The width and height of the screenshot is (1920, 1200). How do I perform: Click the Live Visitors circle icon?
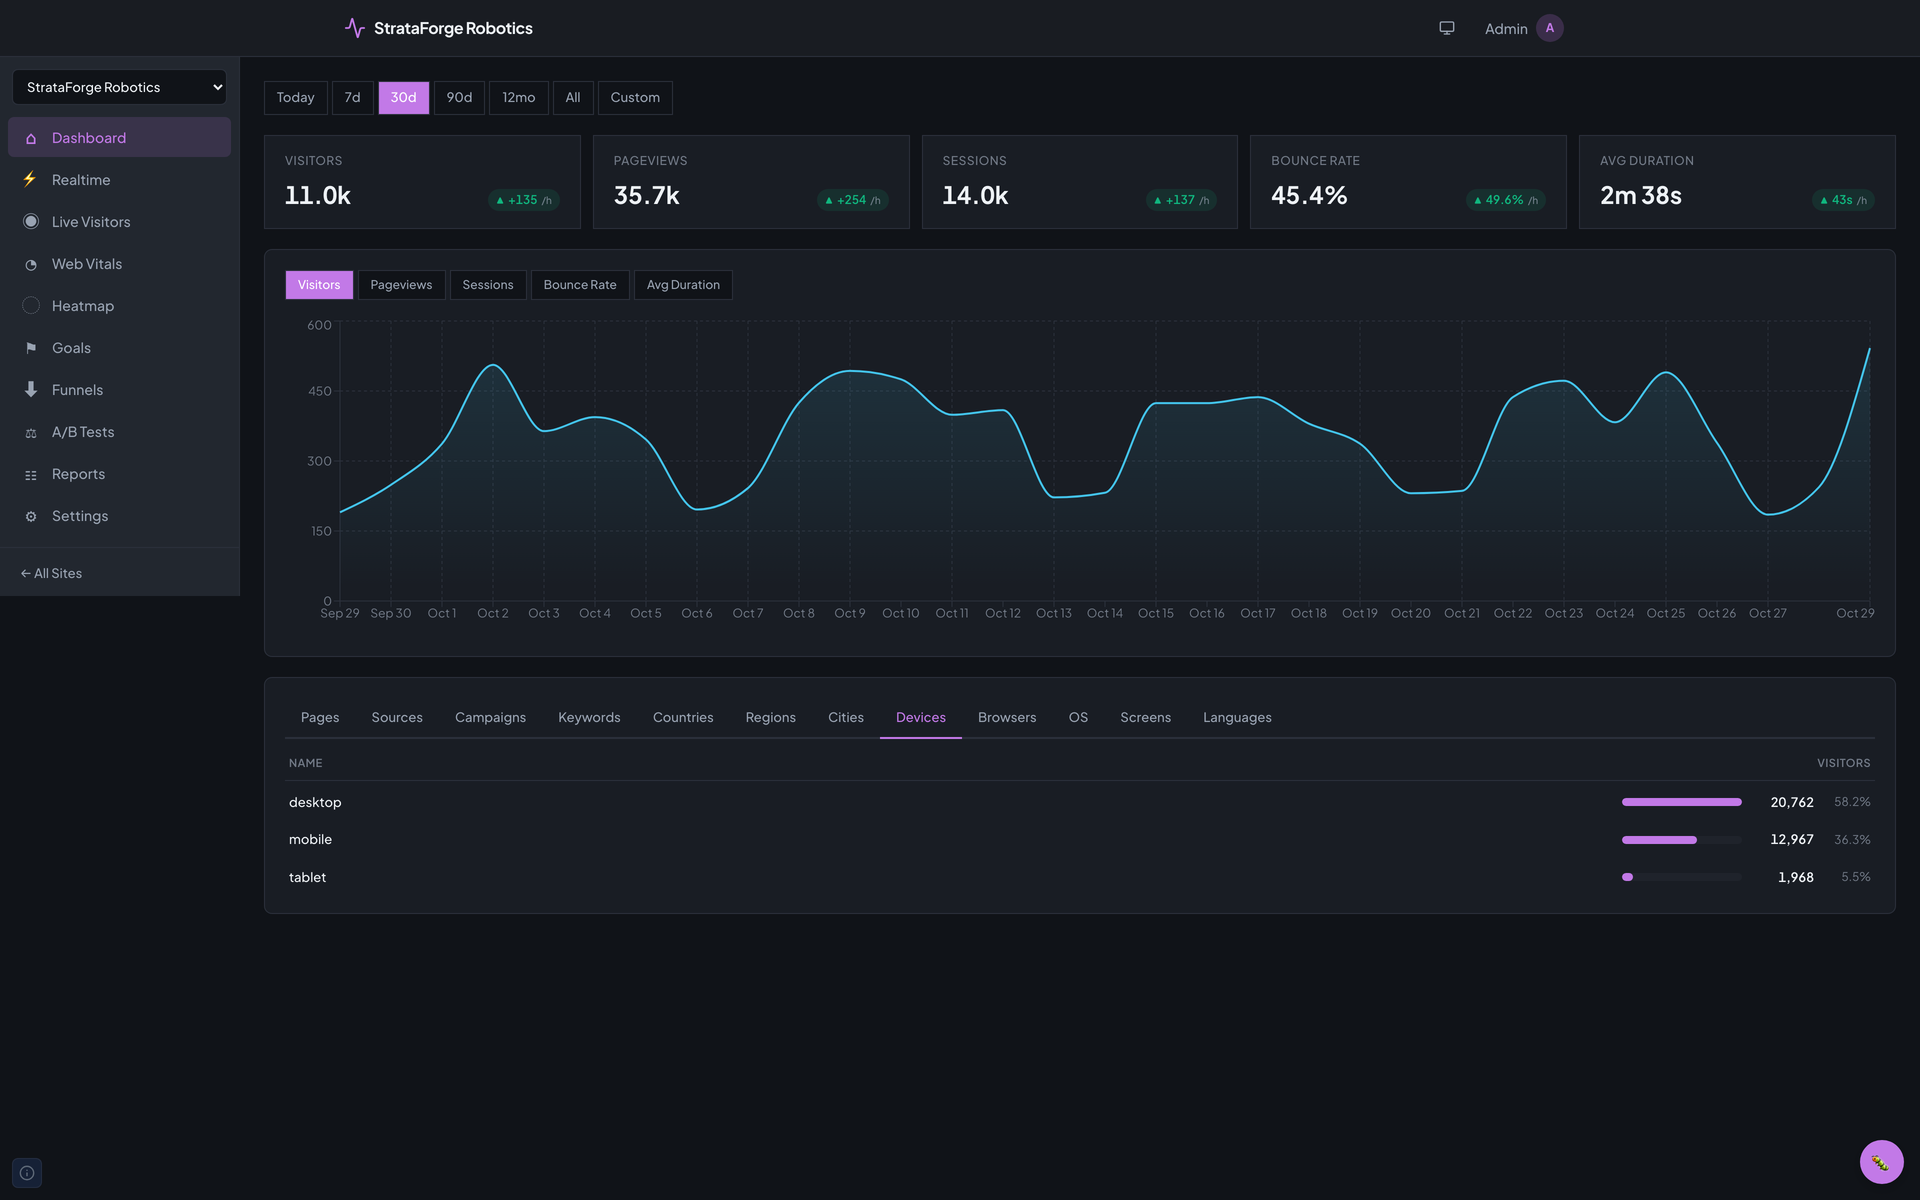[x=31, y=222]
